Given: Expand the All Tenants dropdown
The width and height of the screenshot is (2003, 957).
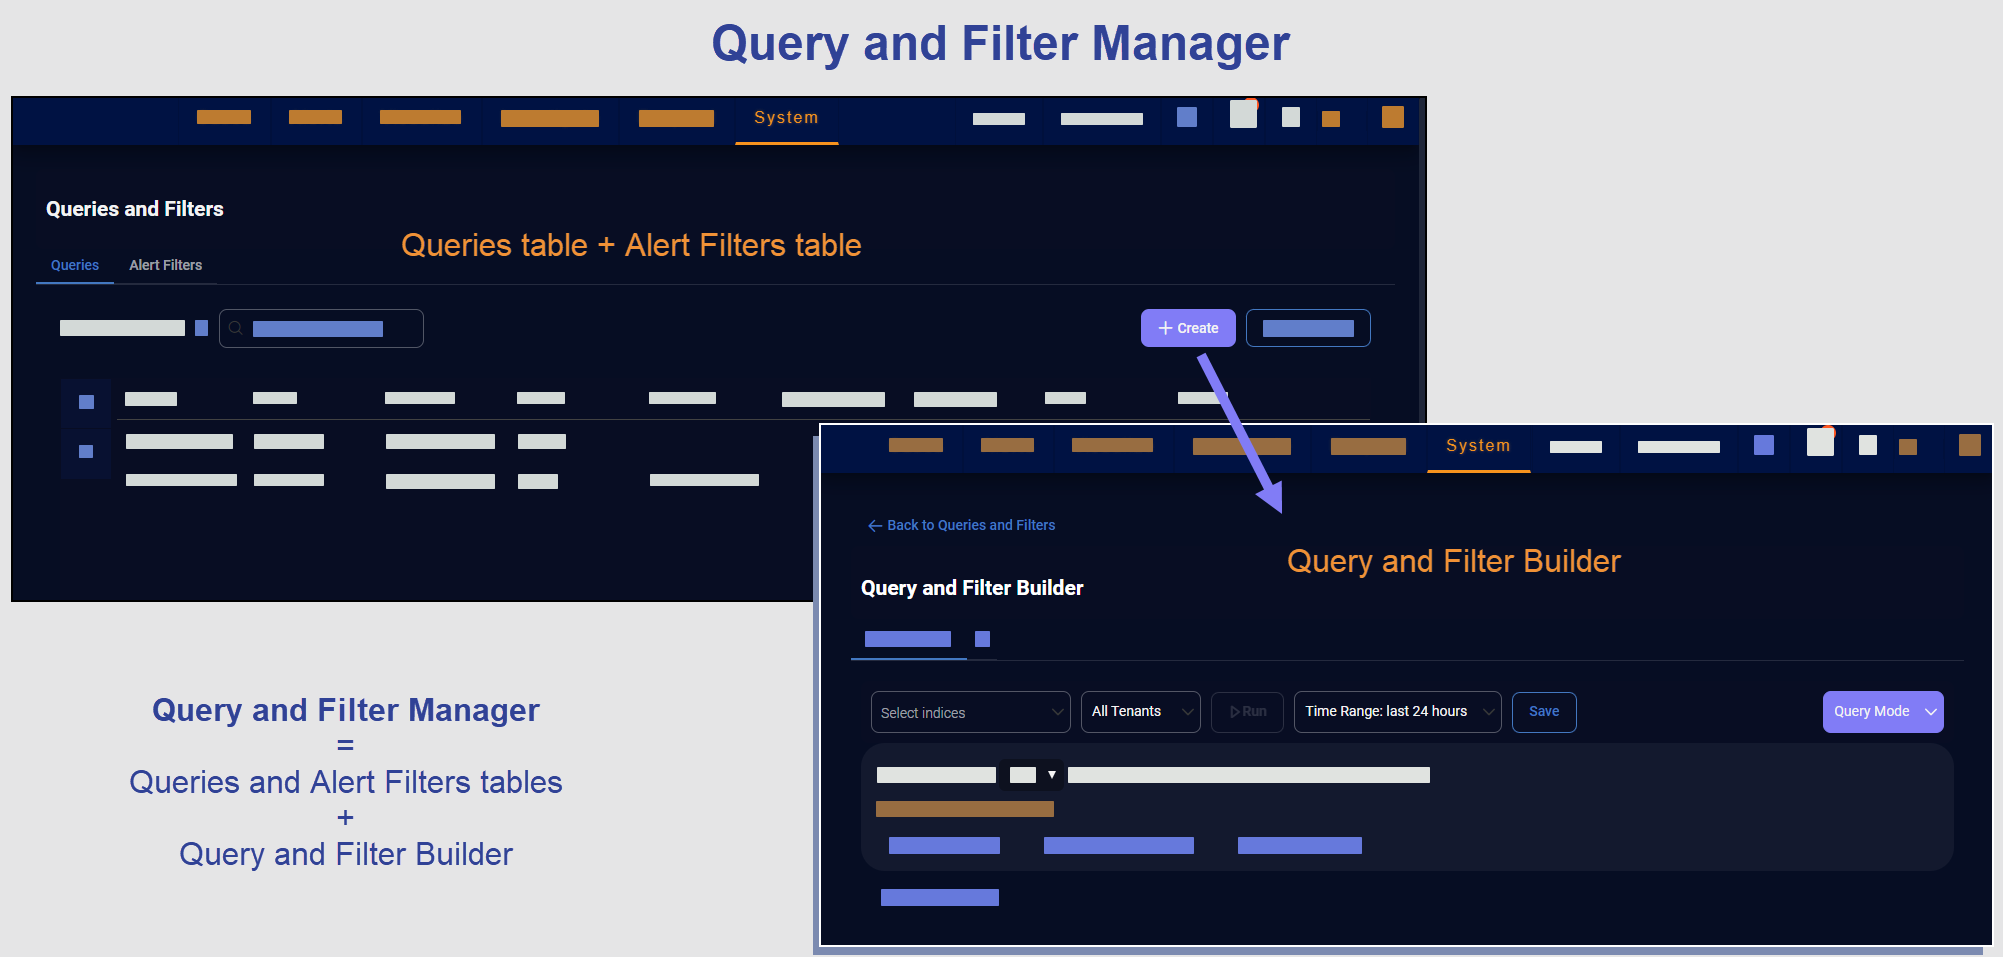Looking at the screenshot, I should coord(1140,711).
